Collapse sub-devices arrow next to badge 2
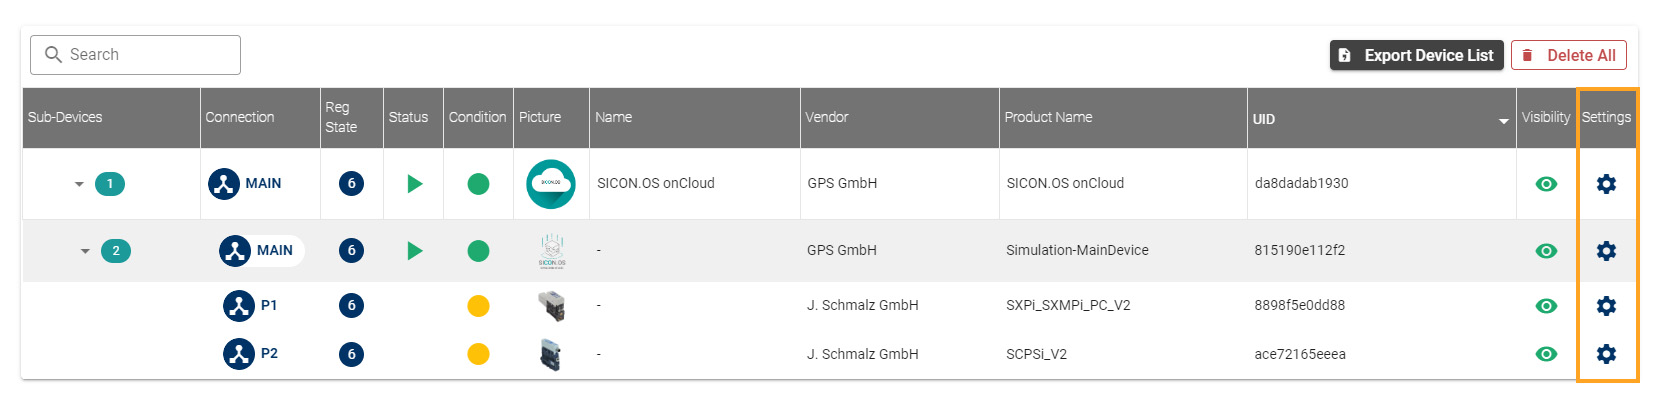Screen dimensions: 1663x409 (85, 251)
